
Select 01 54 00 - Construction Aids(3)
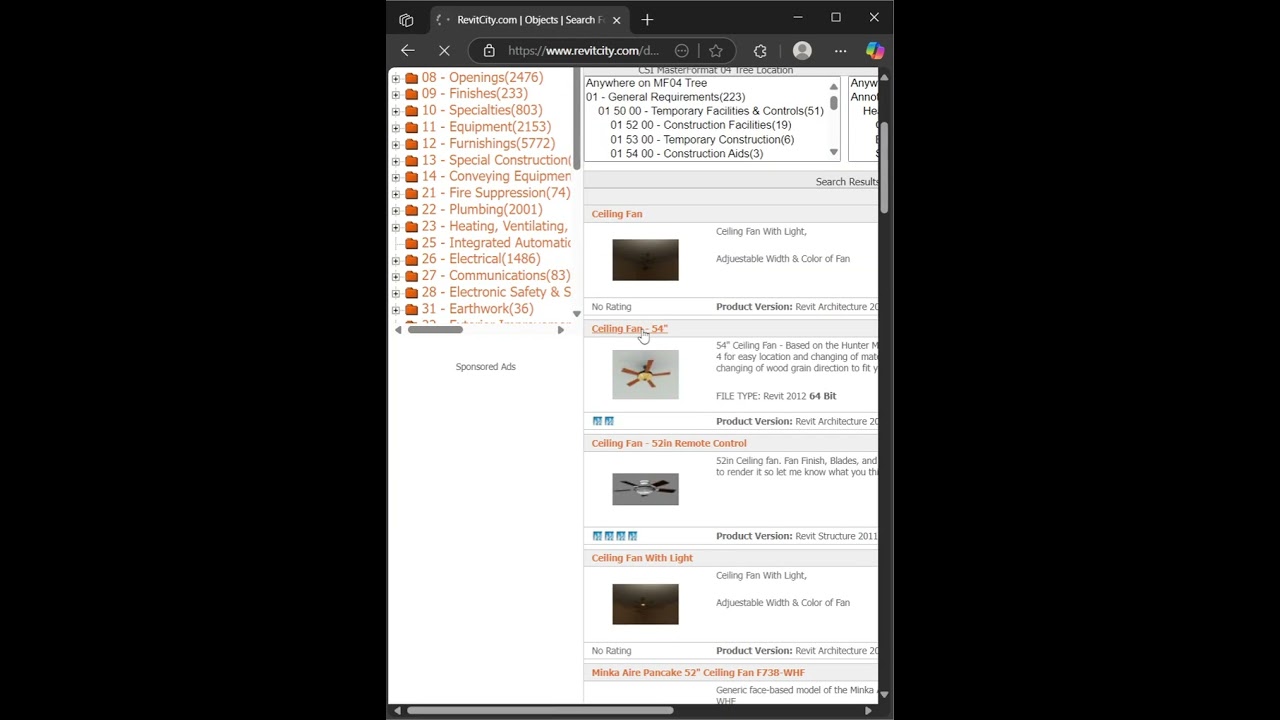click(x=687, y=153)
